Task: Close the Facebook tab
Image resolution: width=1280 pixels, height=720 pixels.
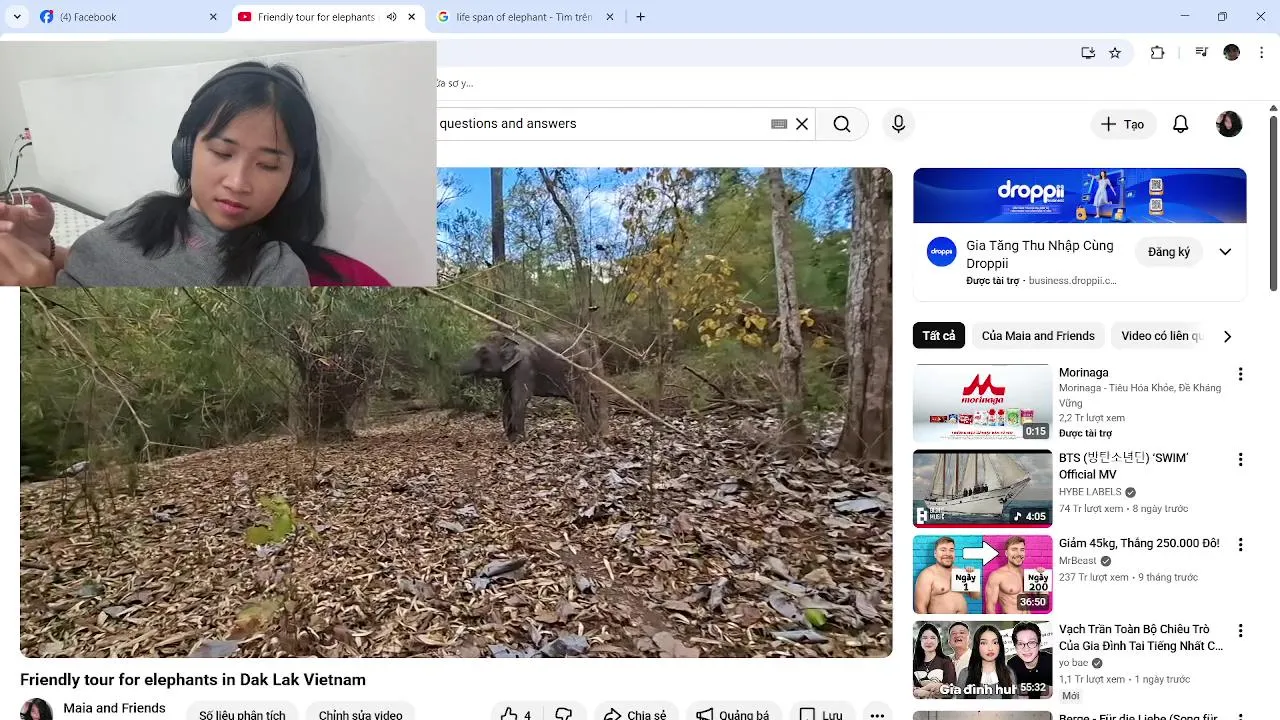Action: point(213,17)
